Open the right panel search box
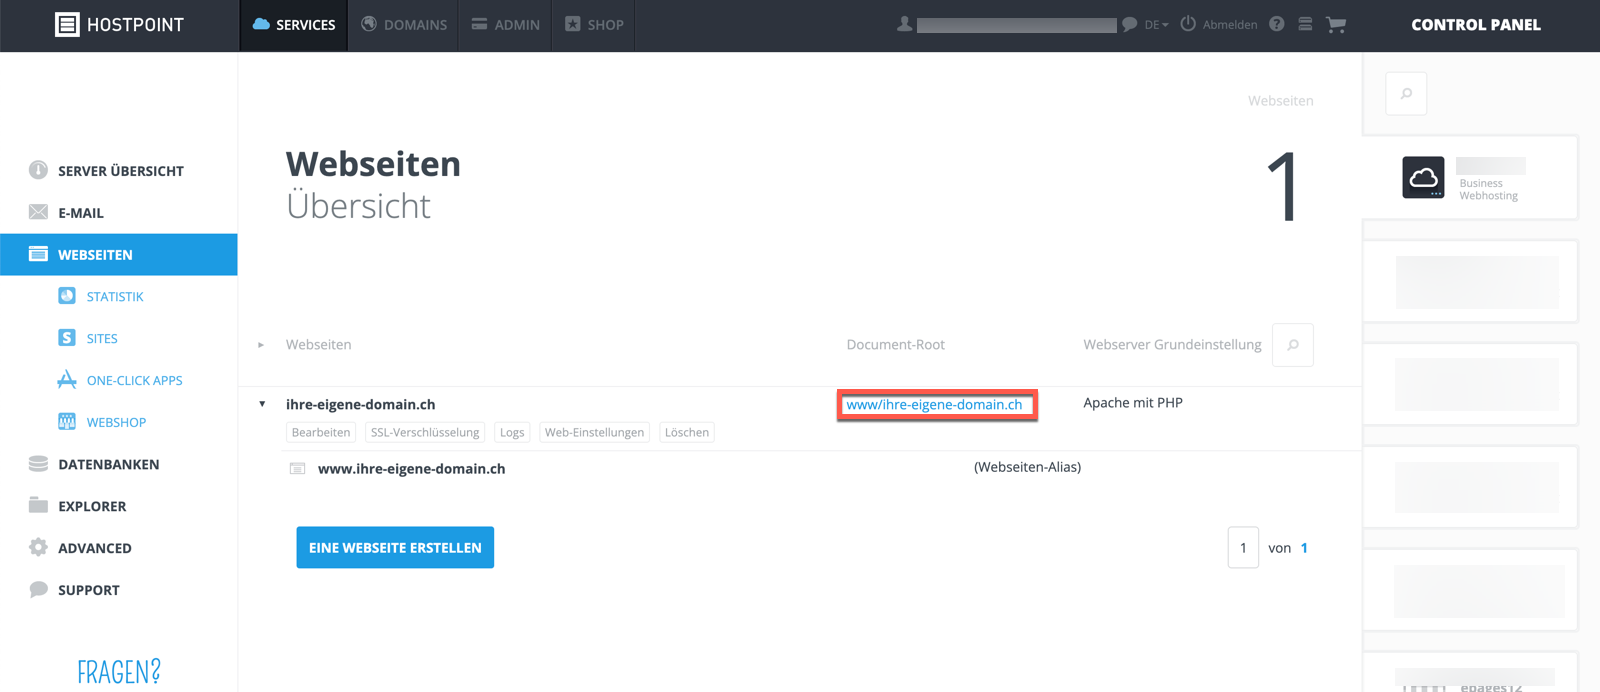The image size is (1600, 692). 1406,94
